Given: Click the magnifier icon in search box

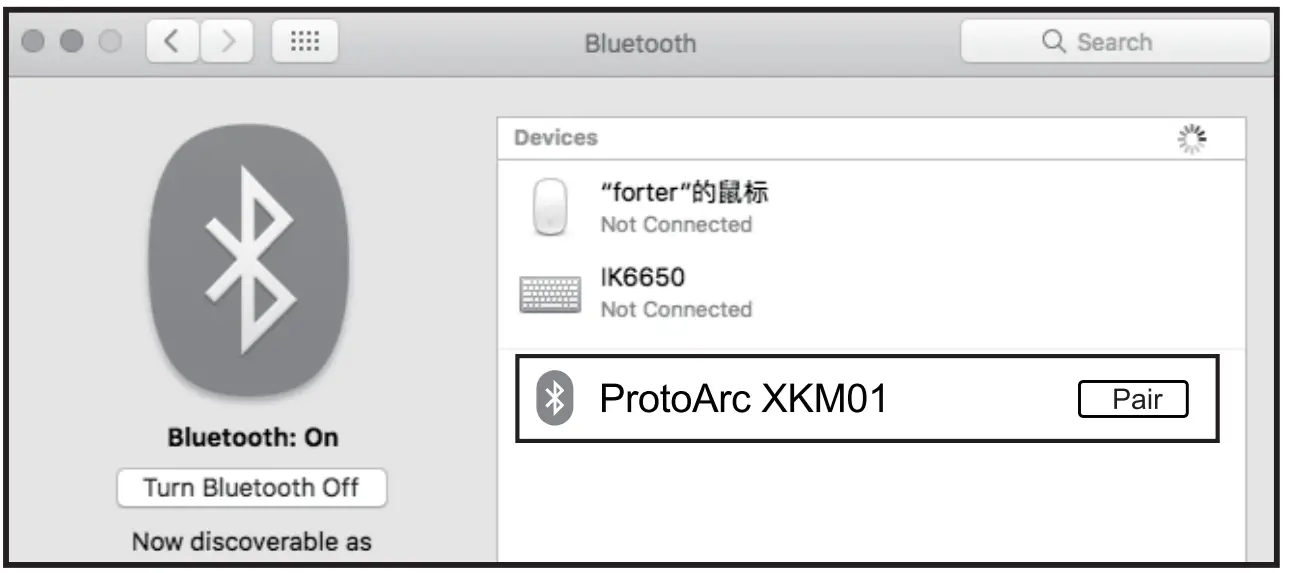Looking at the screenshot, I should tap(1054, 42).
